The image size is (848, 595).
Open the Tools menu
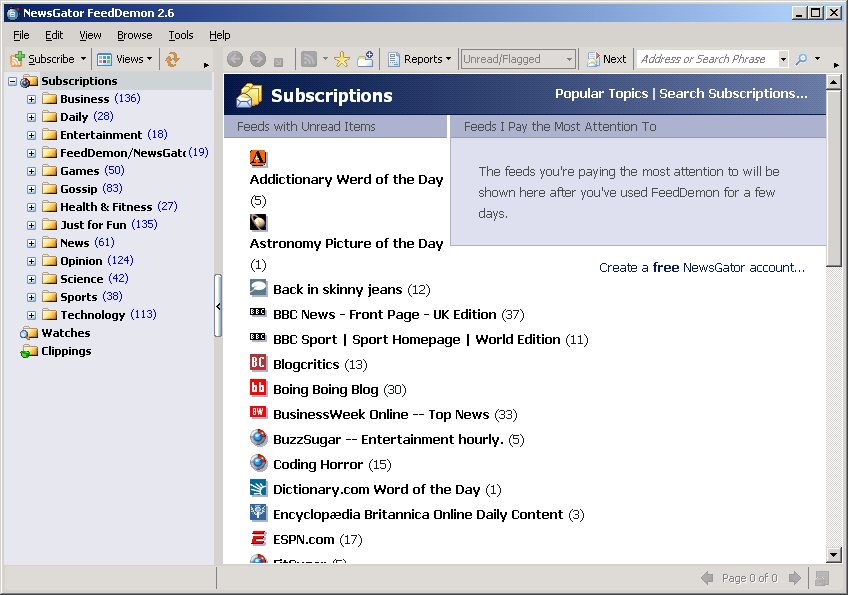click(x=181, y=35)
